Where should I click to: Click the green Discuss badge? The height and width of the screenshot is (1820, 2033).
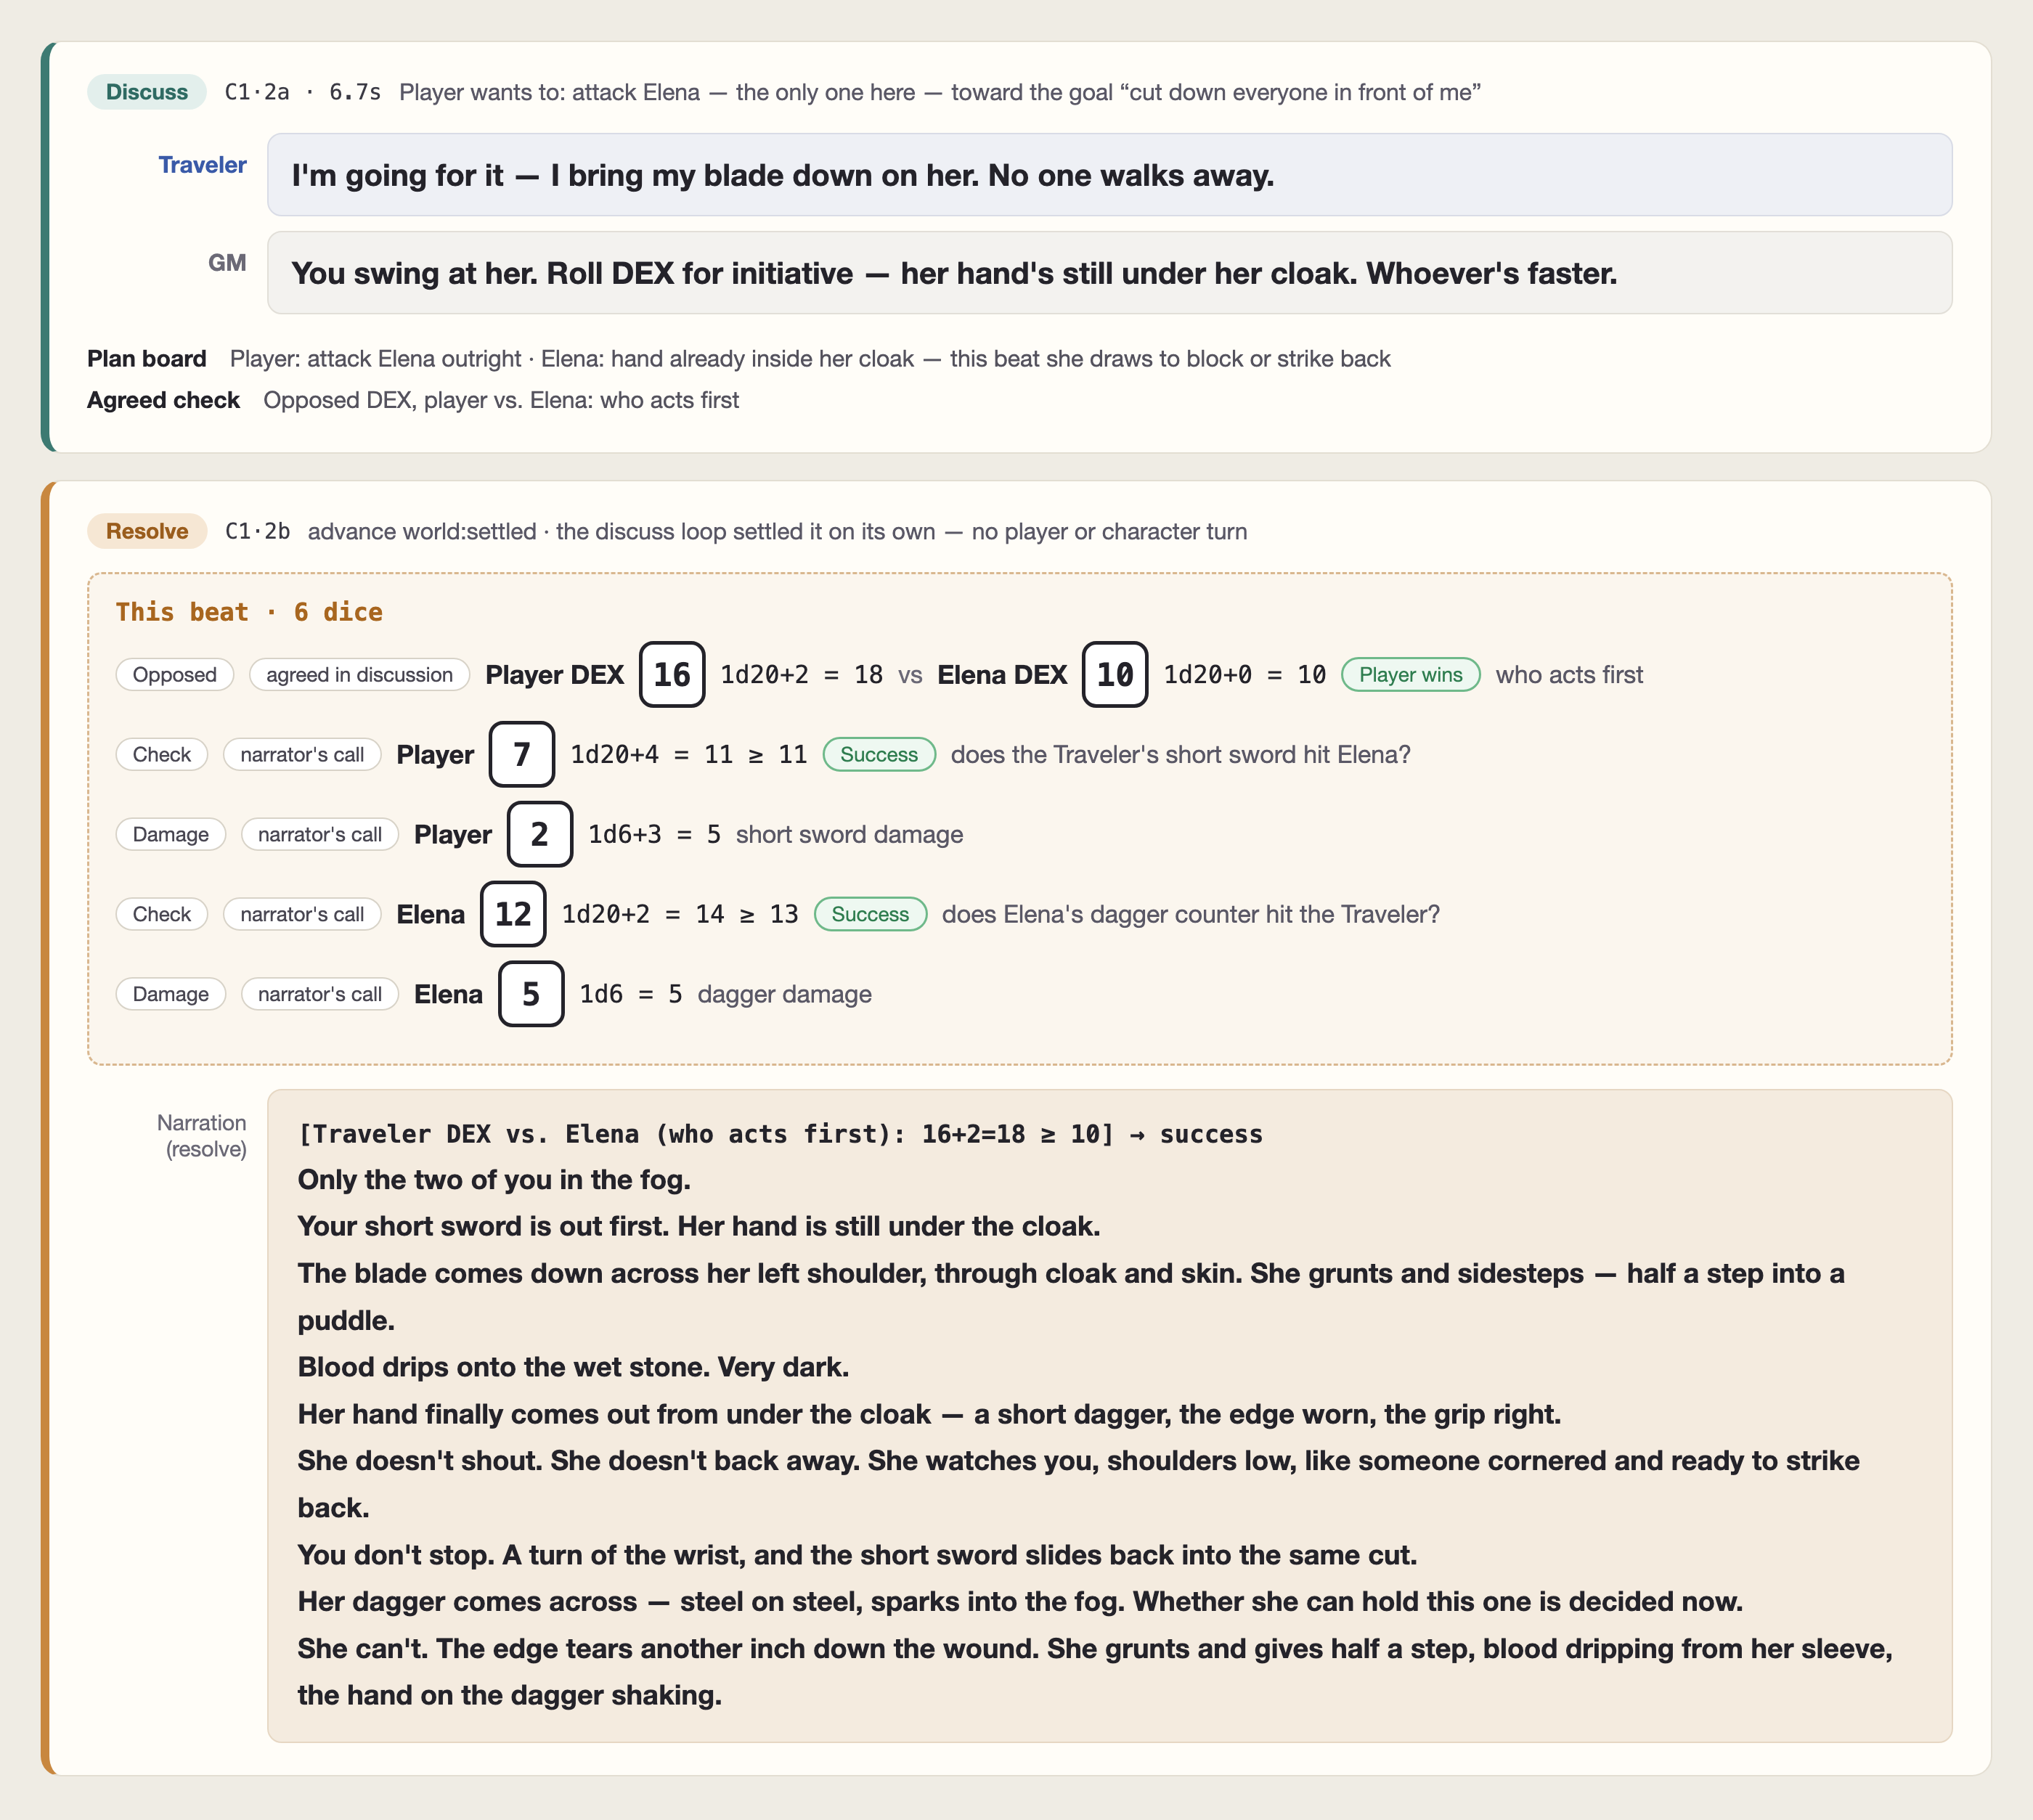pyautogui.click(x=147, y=92)
